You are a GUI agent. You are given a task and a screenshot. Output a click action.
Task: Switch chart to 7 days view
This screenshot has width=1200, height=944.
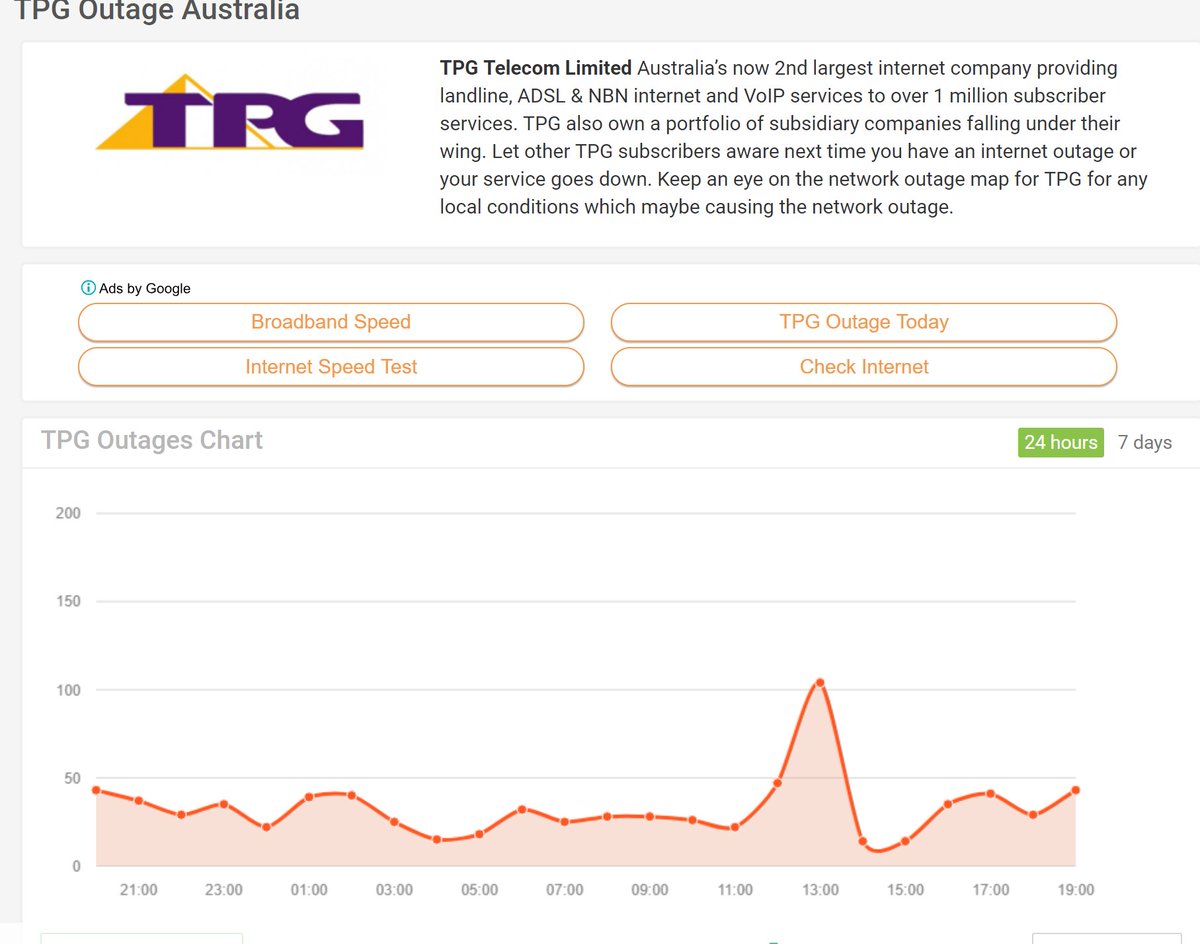1145,442
